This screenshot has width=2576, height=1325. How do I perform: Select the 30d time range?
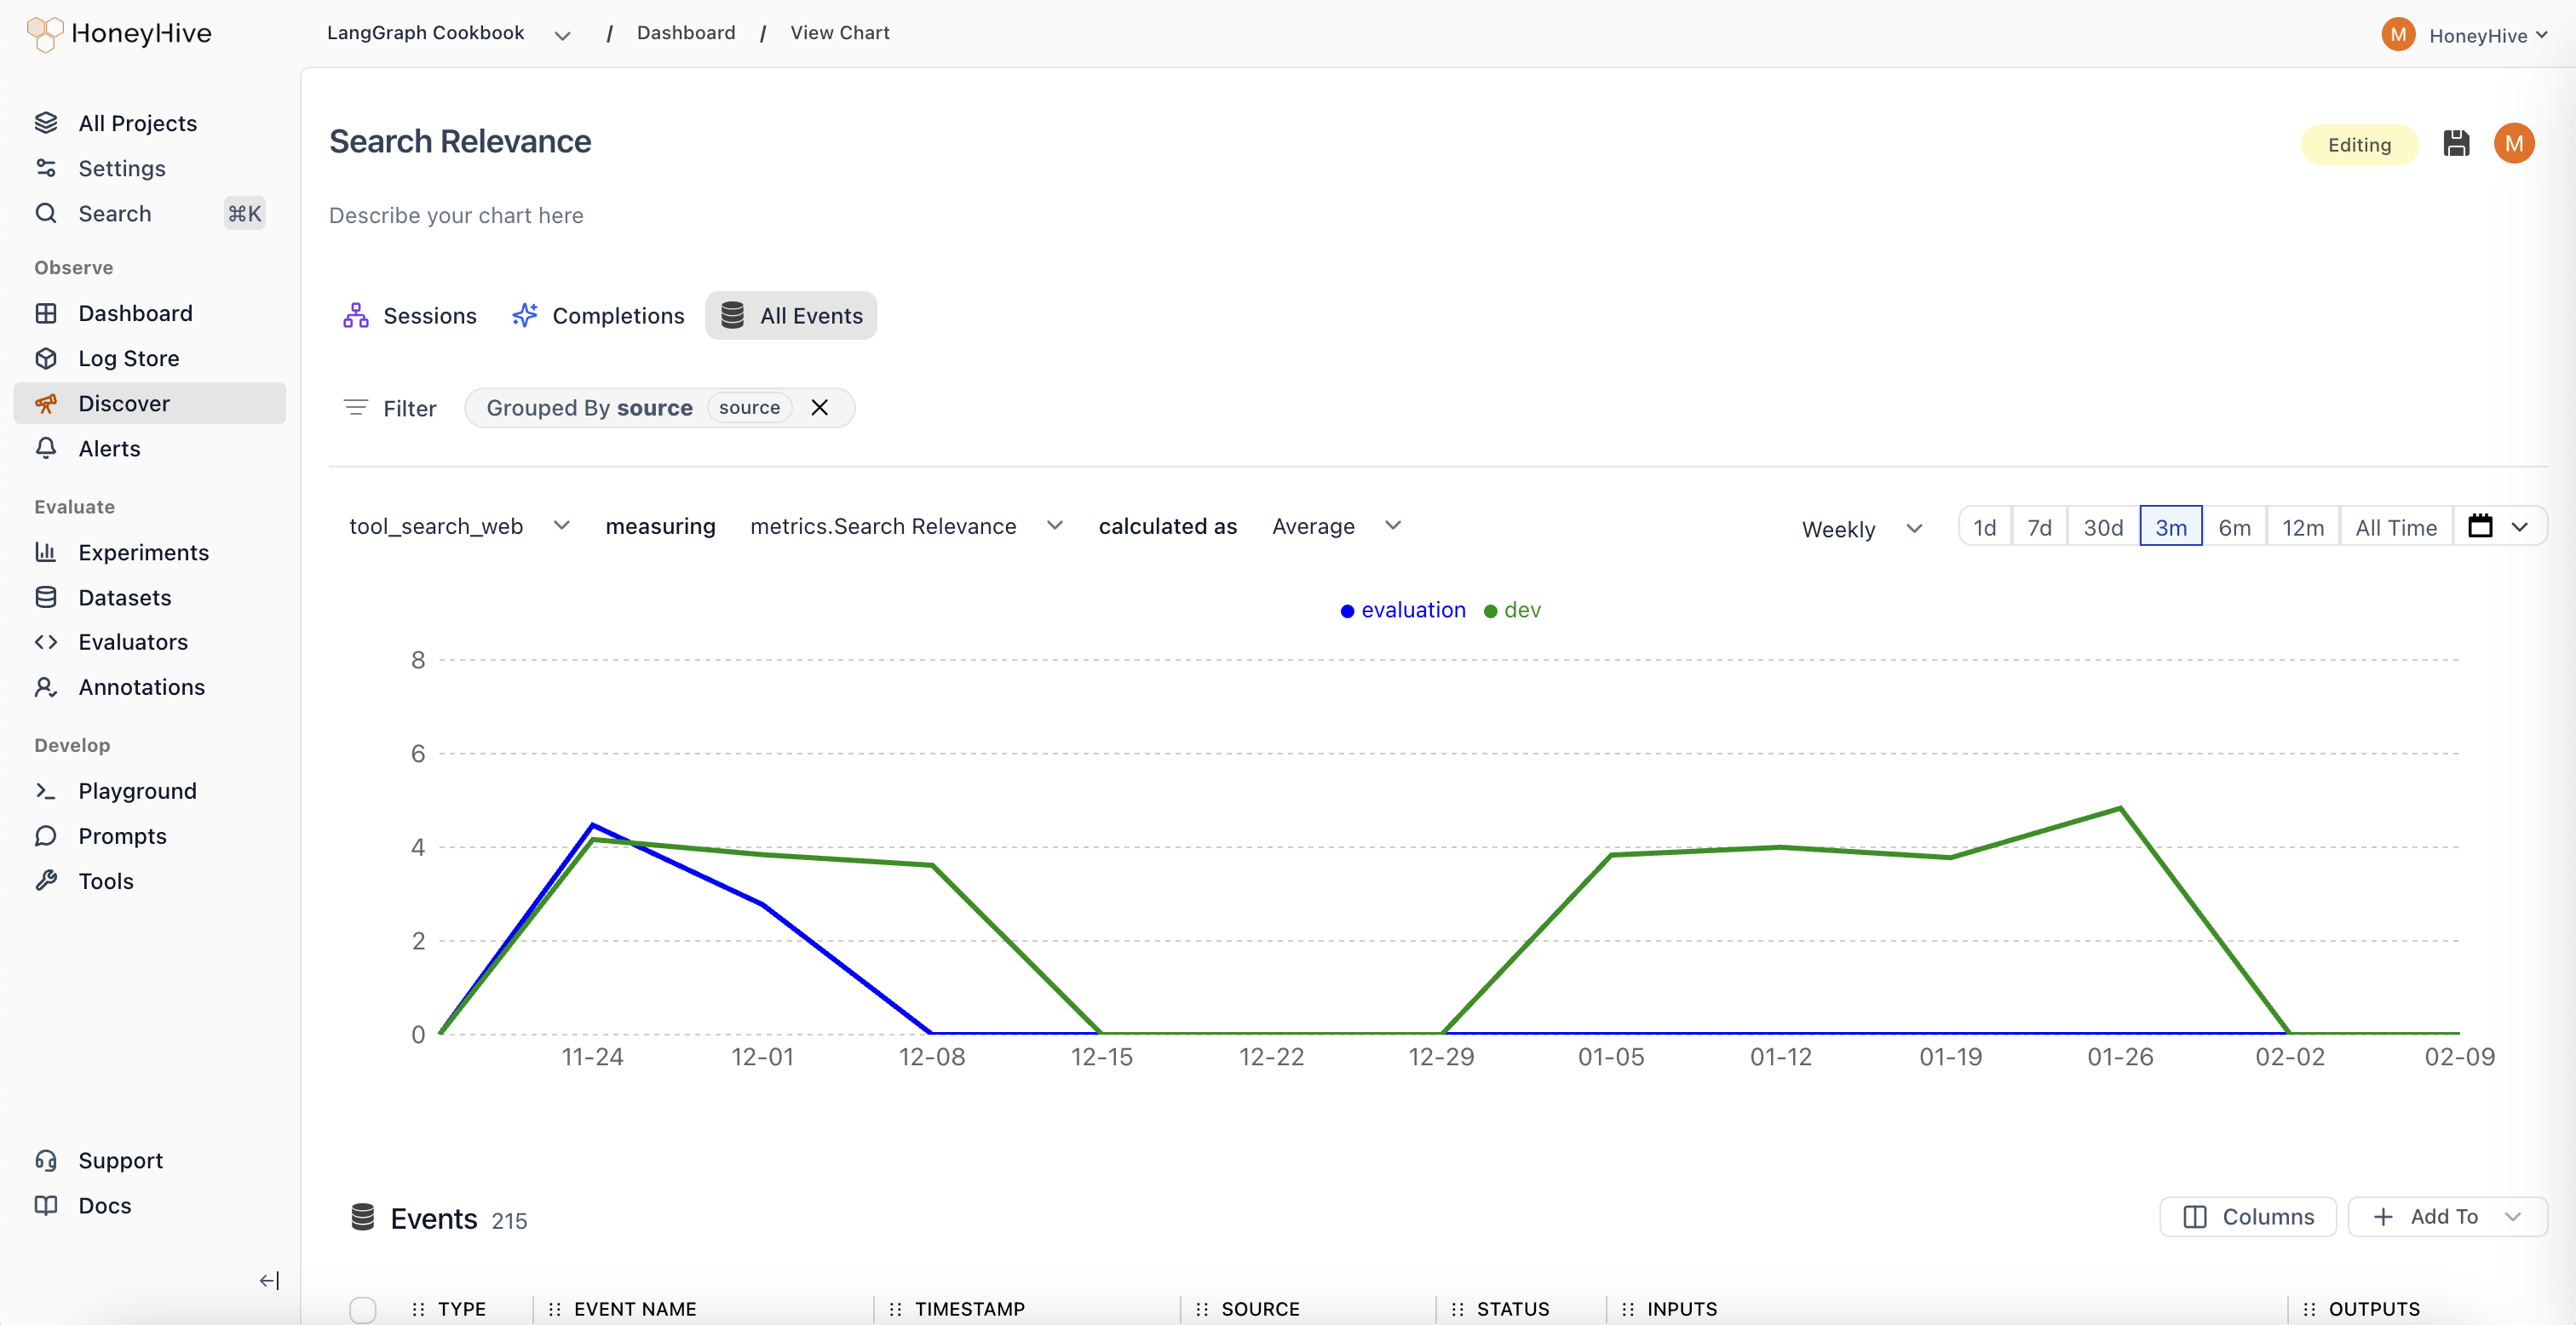[x=2104, y=526]
